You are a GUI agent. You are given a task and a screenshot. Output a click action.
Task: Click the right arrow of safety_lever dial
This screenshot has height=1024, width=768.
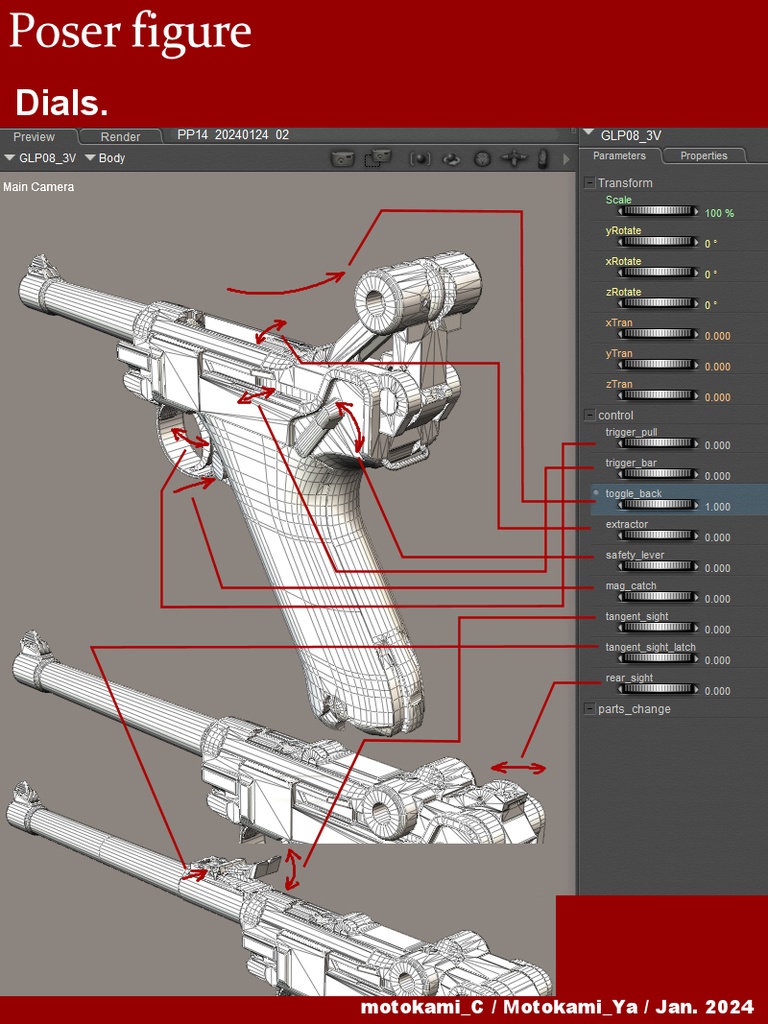[x=696, y=566]
